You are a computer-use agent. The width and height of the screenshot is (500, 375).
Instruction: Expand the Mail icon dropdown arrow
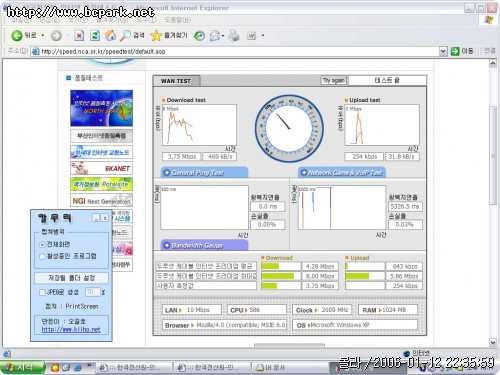click(223, 36)
